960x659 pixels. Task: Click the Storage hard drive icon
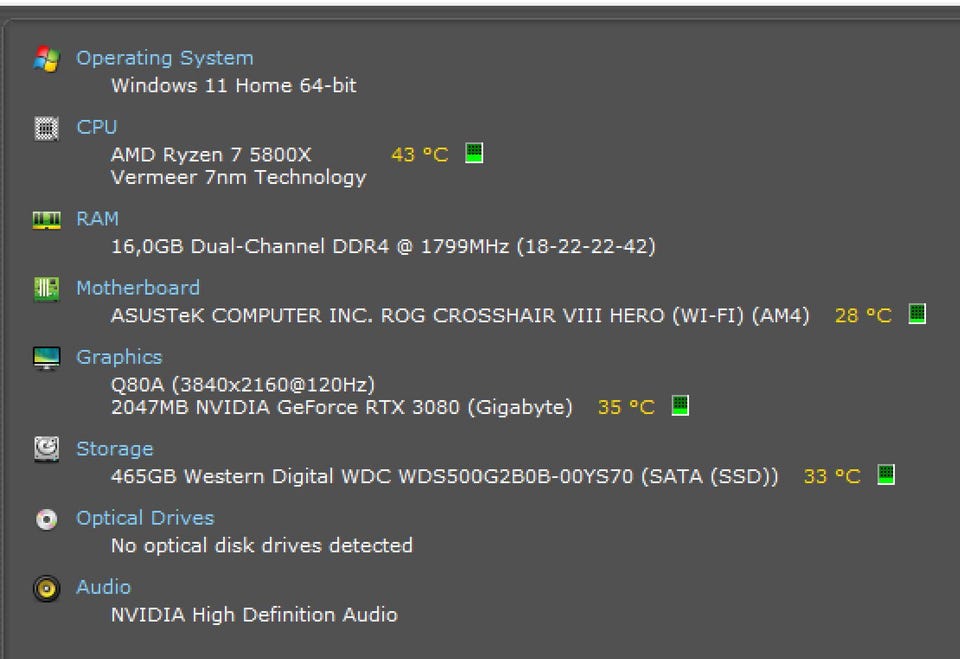tap(46, 449)
